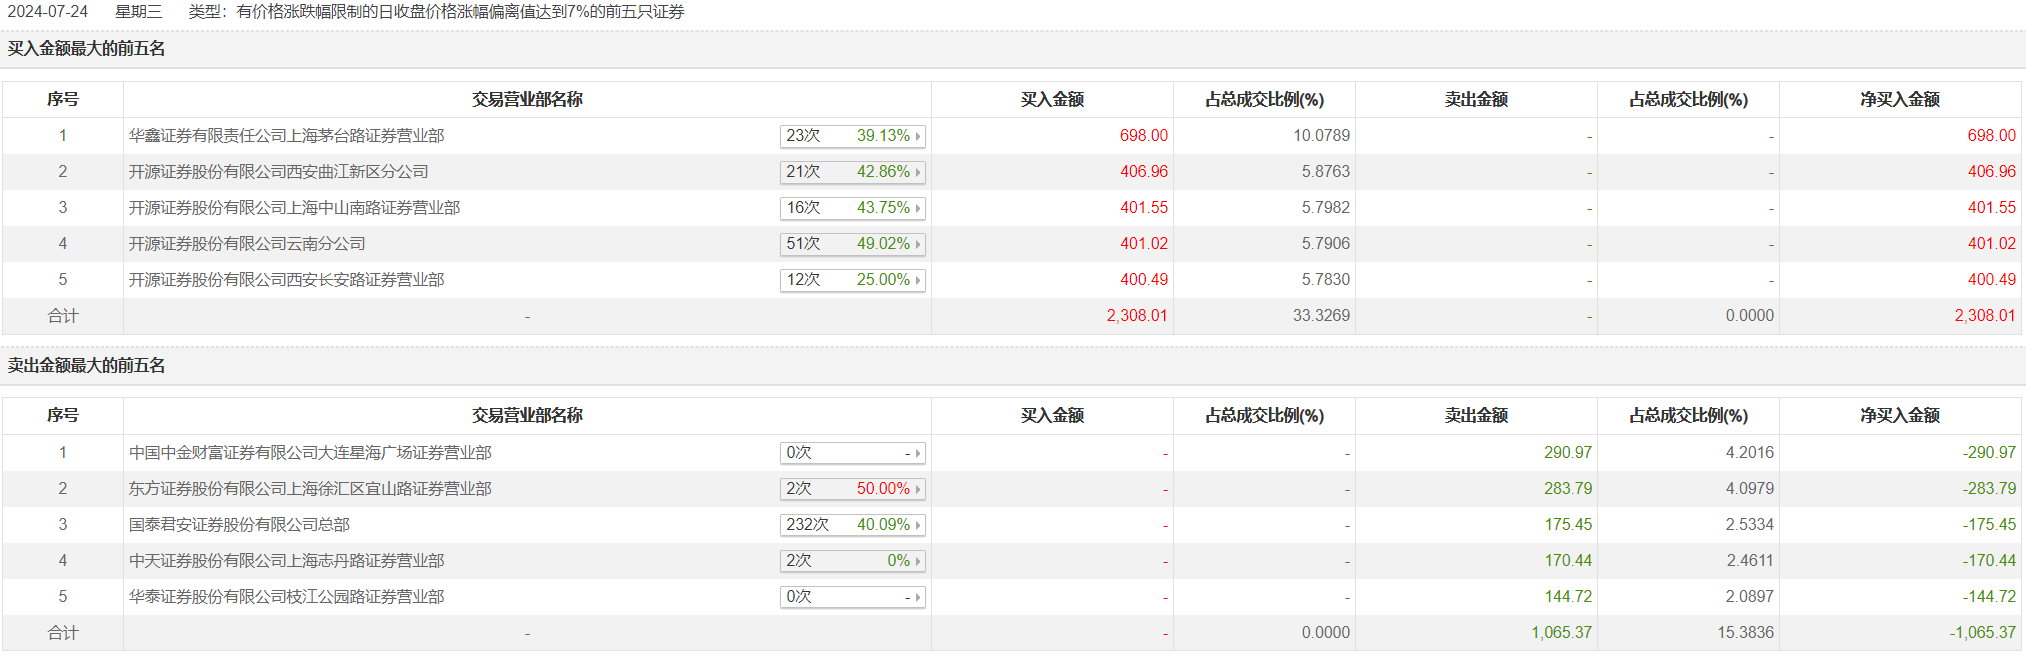Open 开源证券西安曲江新区分公司 link
This screenshot has width=2026, height=656.
pos(278,172)
